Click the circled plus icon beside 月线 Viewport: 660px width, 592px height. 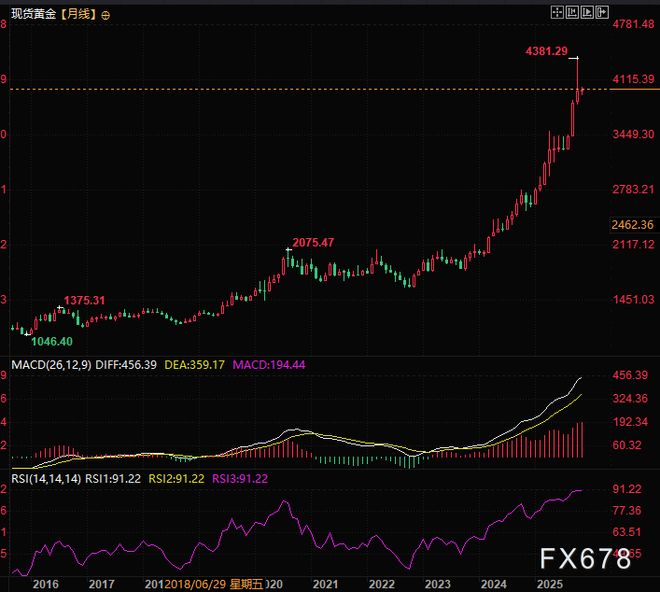pos(107,14)
